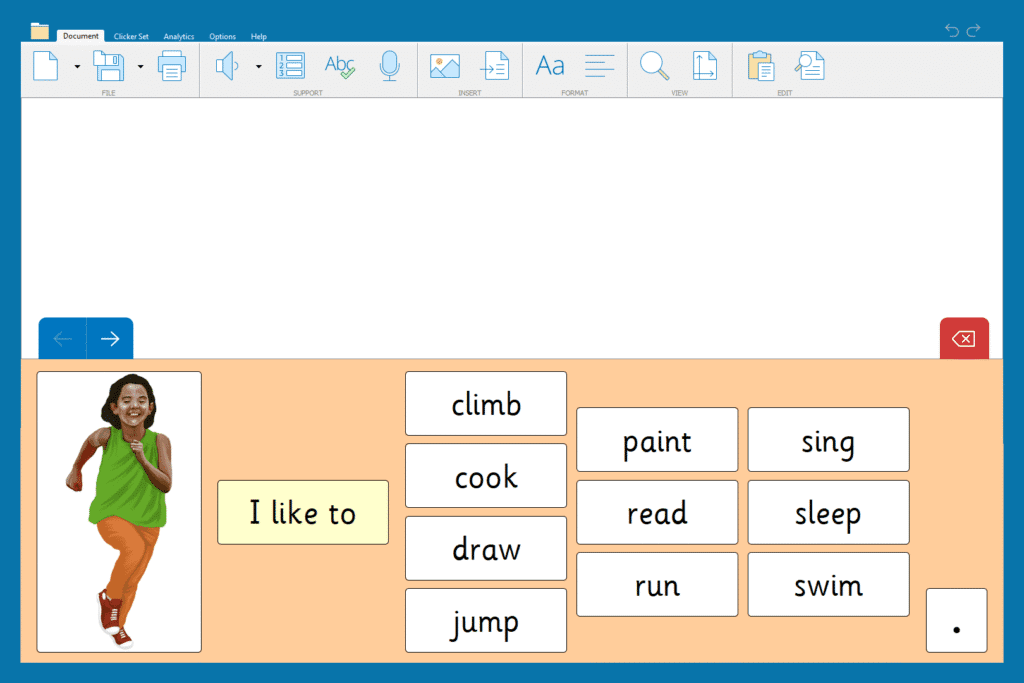Create a new document
The width and height of the screenshot is (1024, 683).
click(46, 66)
